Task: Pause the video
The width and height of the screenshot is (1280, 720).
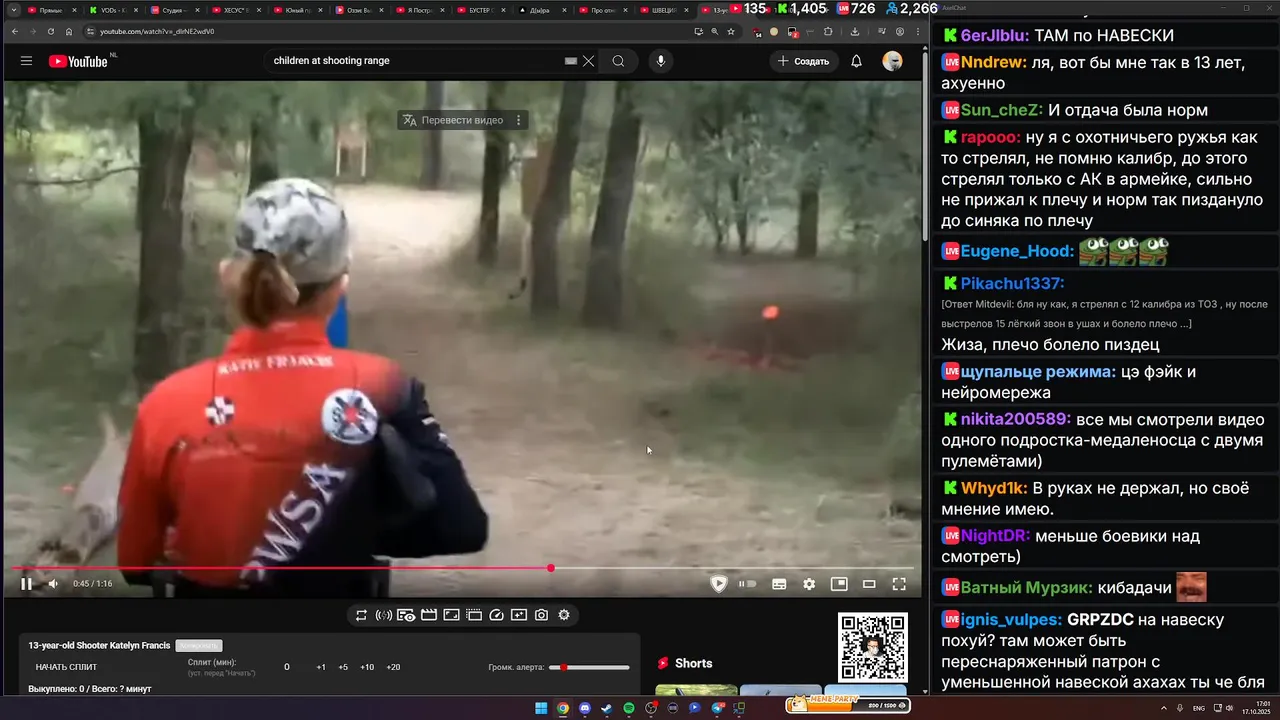Action: click(x=26, y=584)
